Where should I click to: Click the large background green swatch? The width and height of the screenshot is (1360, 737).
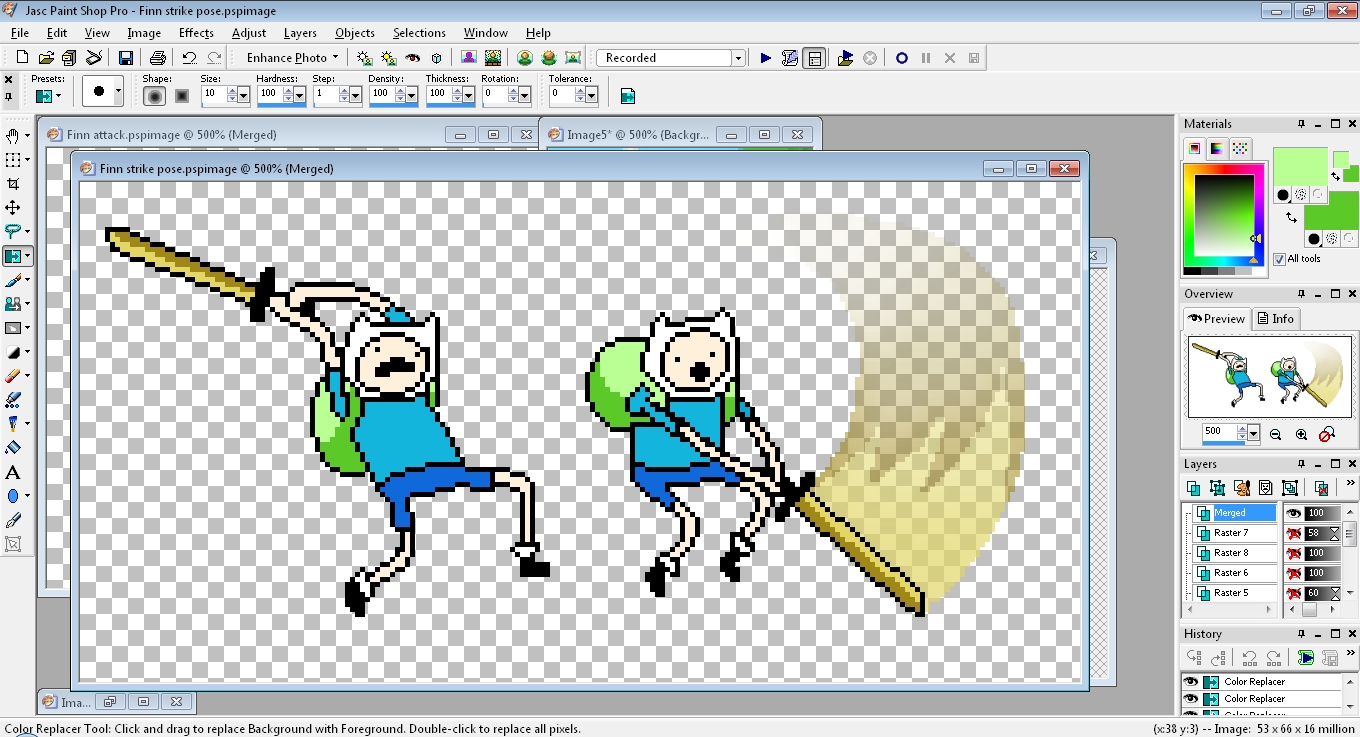pos(1330,213)
